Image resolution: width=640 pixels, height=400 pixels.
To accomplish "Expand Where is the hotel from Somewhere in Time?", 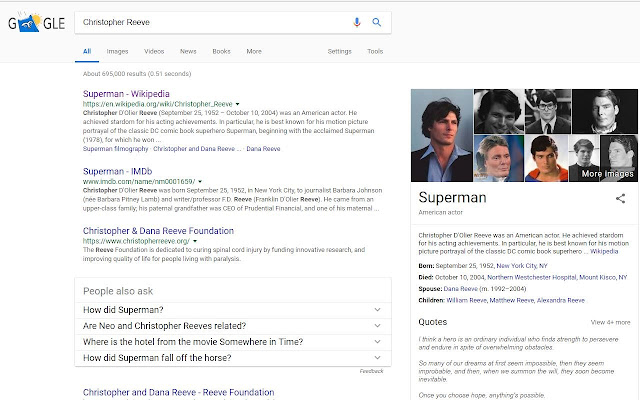I will [233, 342].
